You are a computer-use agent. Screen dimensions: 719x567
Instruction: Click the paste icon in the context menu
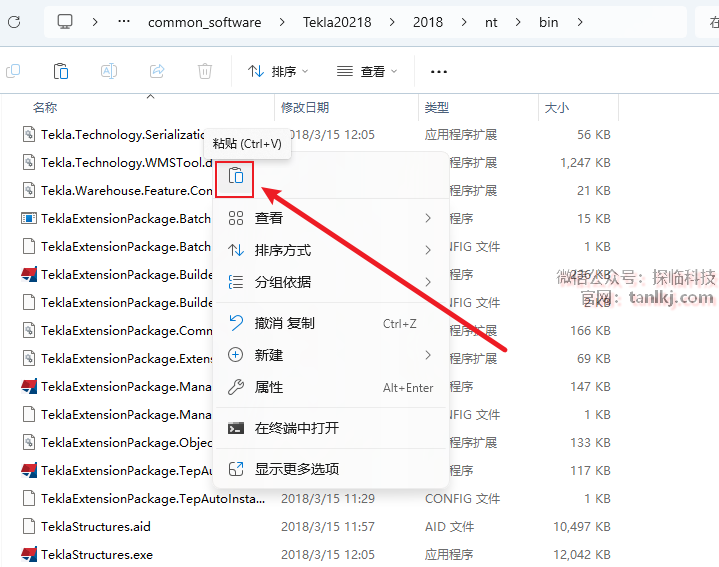235,176
